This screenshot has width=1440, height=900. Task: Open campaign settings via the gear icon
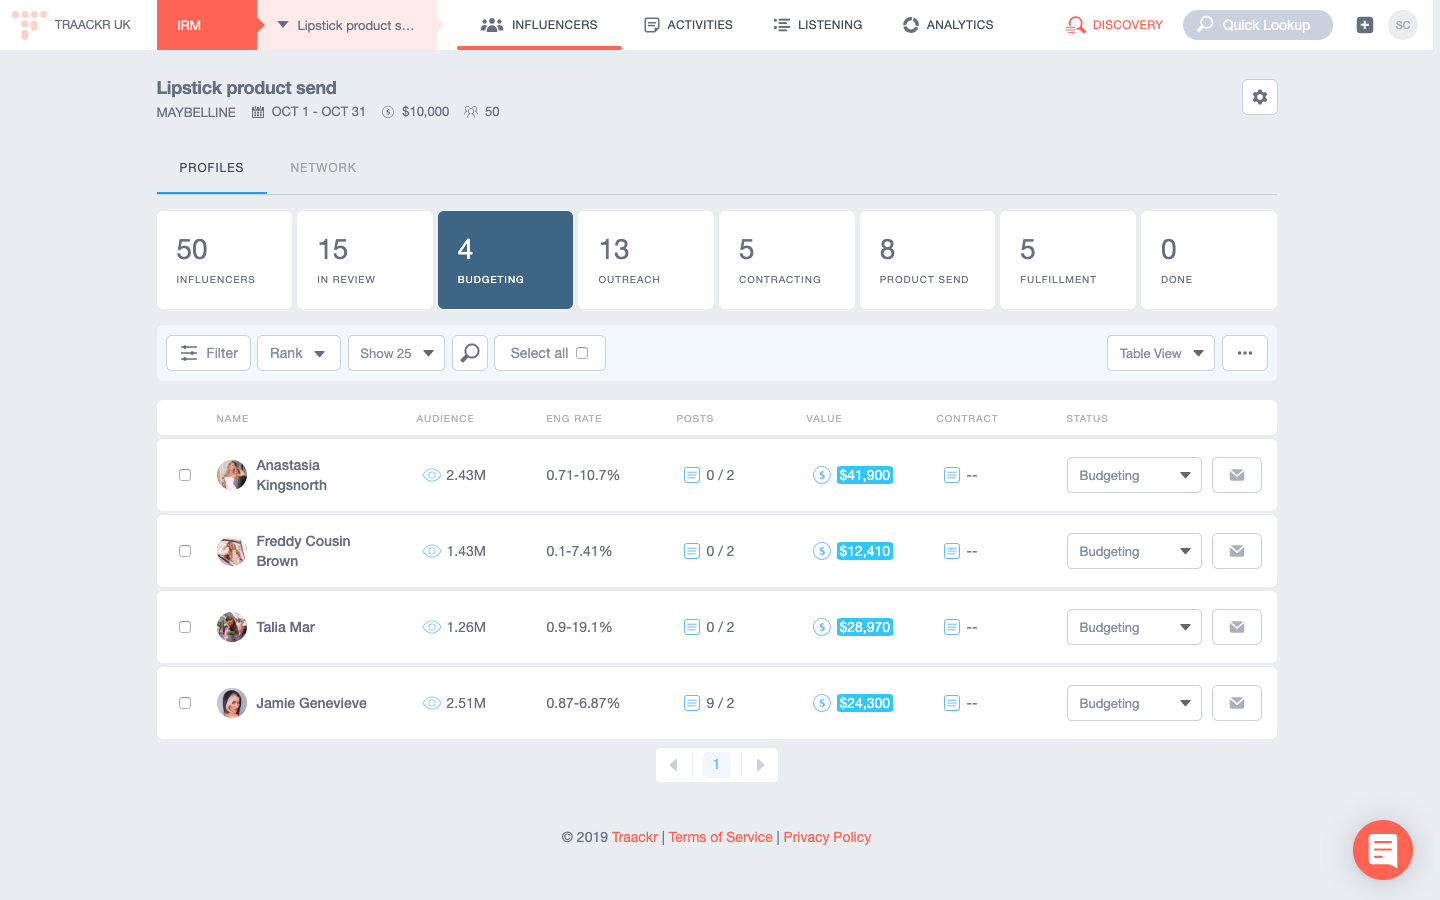(1260, 97)
